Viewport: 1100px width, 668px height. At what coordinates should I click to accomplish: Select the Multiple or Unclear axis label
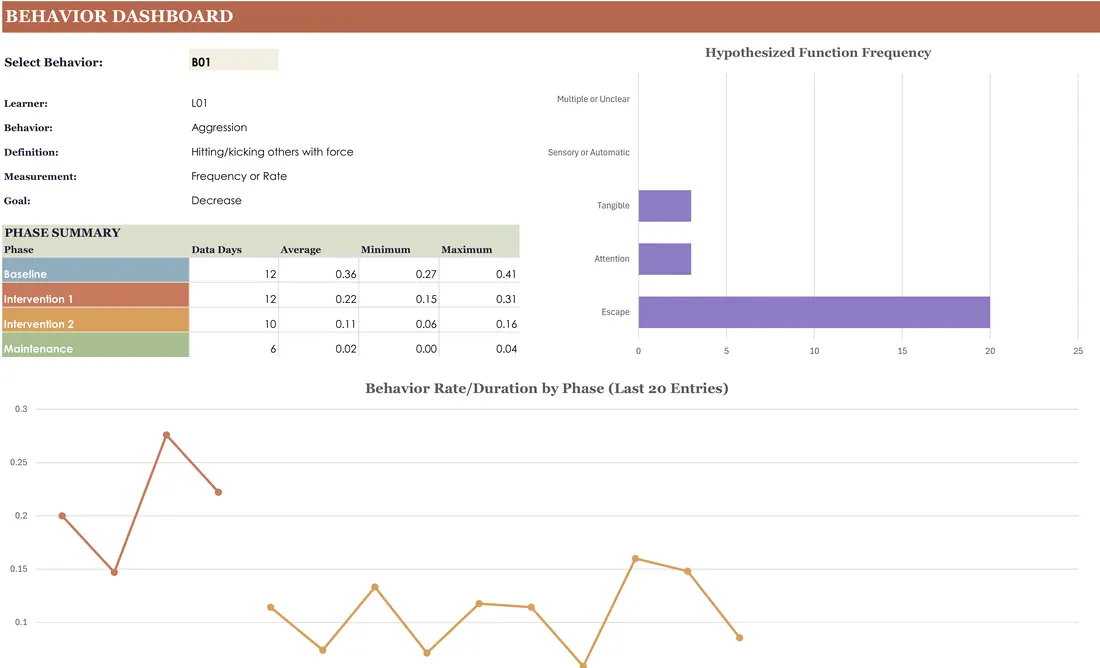[x=593, y=99]
